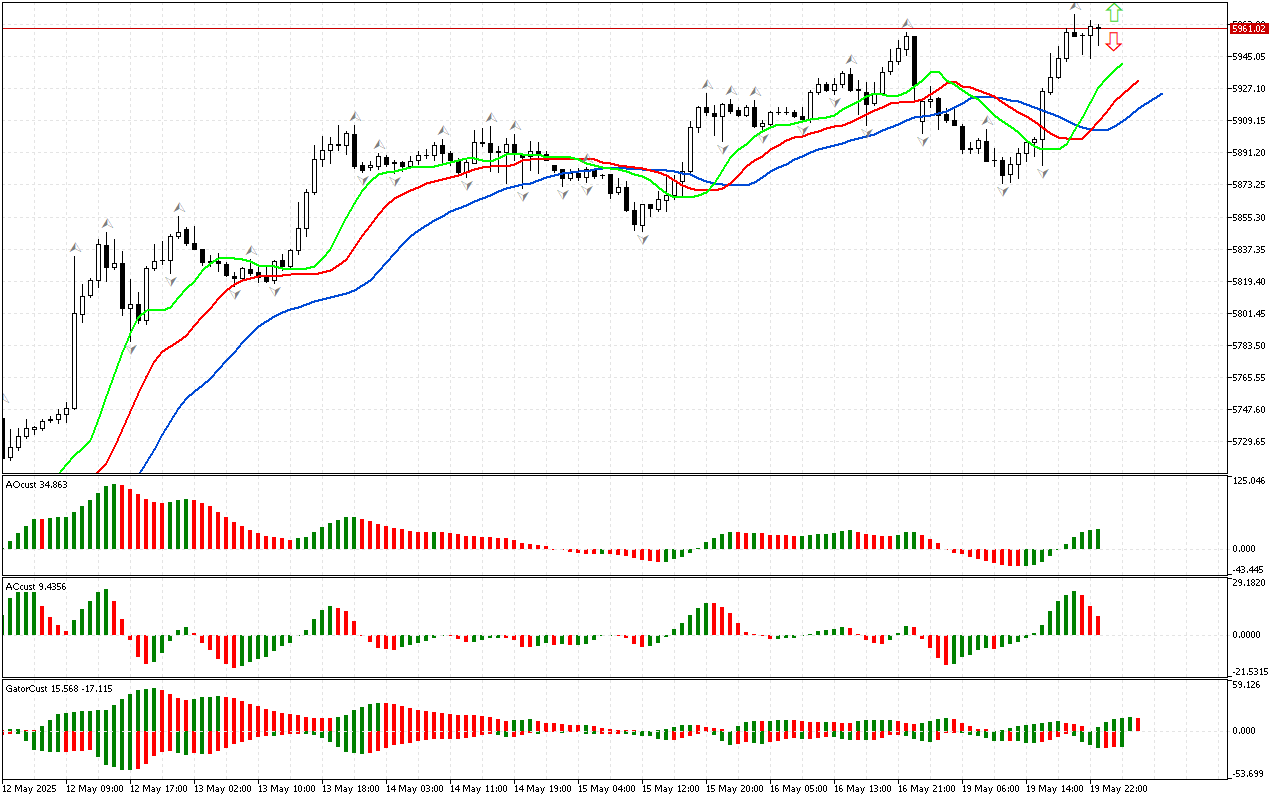Image resolution: width=1280 pixels, height=800 pixels.
Task: Click the AOcust 34.863 indicator label
Action: coord(37,484)
